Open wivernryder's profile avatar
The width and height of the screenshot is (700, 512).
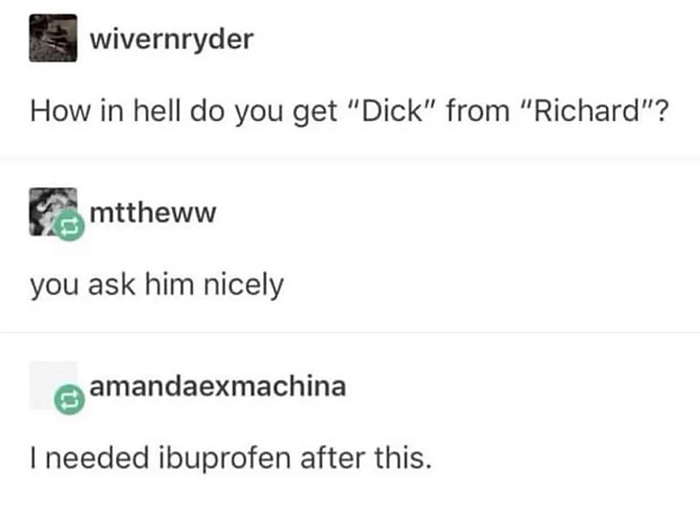pyautogui.click(x=53, y=38)
